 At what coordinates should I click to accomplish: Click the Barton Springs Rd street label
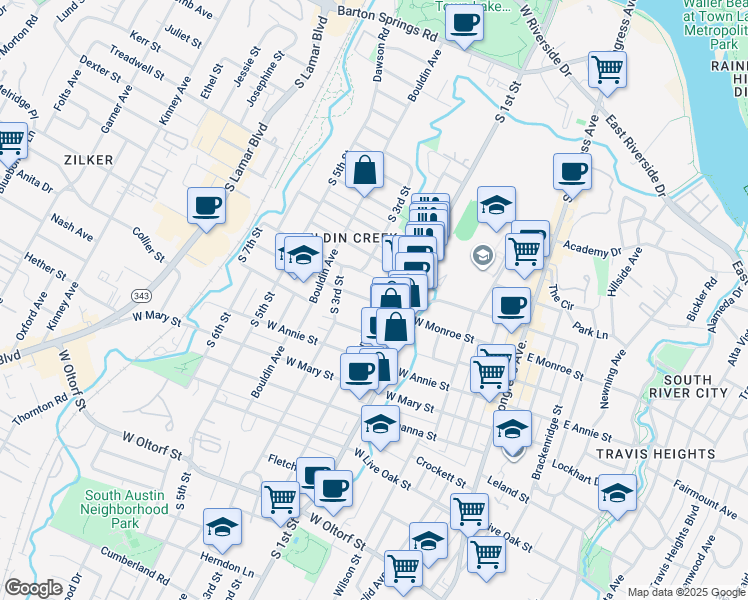coord(387,23)
